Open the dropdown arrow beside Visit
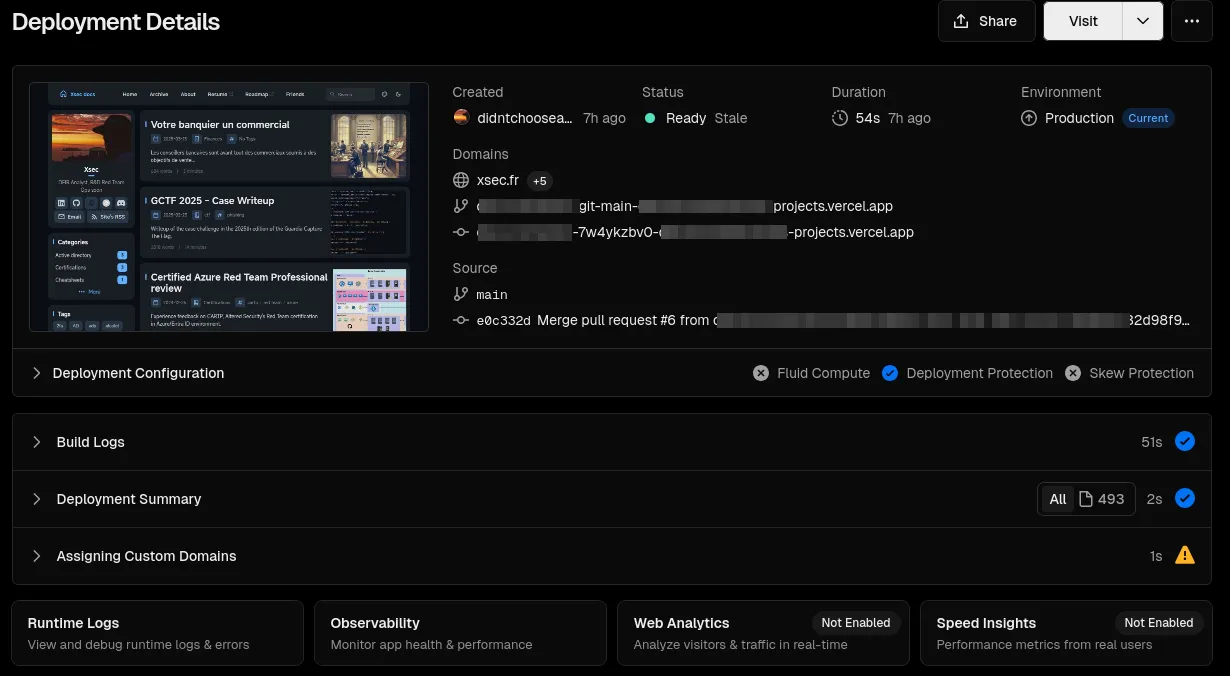Image resolution: width=1230 pixels, height=676 pixels. pyautogui.click(x=1143, y=21)
